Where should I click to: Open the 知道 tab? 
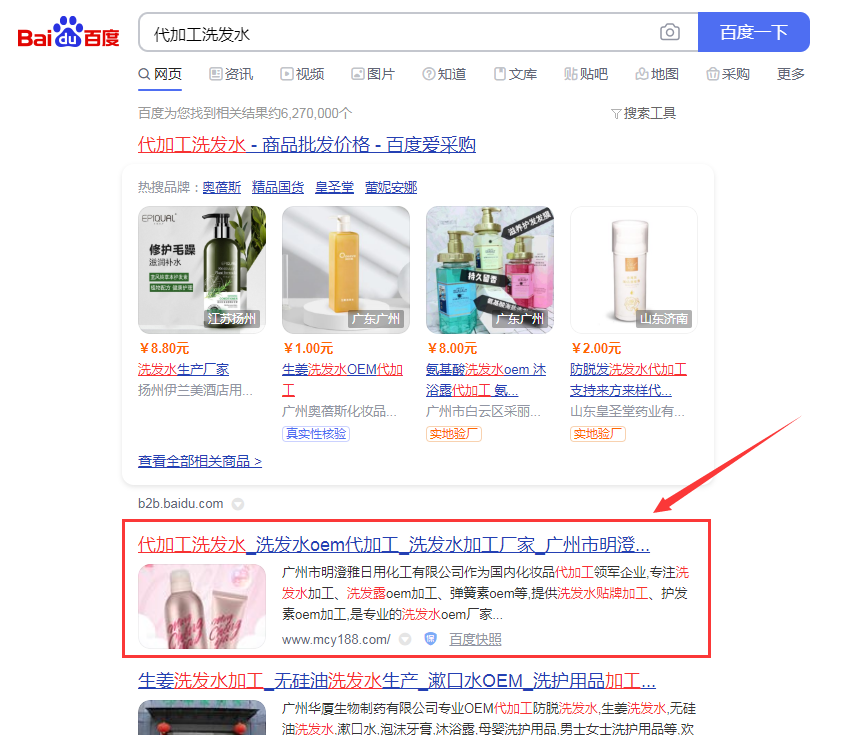point(444,74)
